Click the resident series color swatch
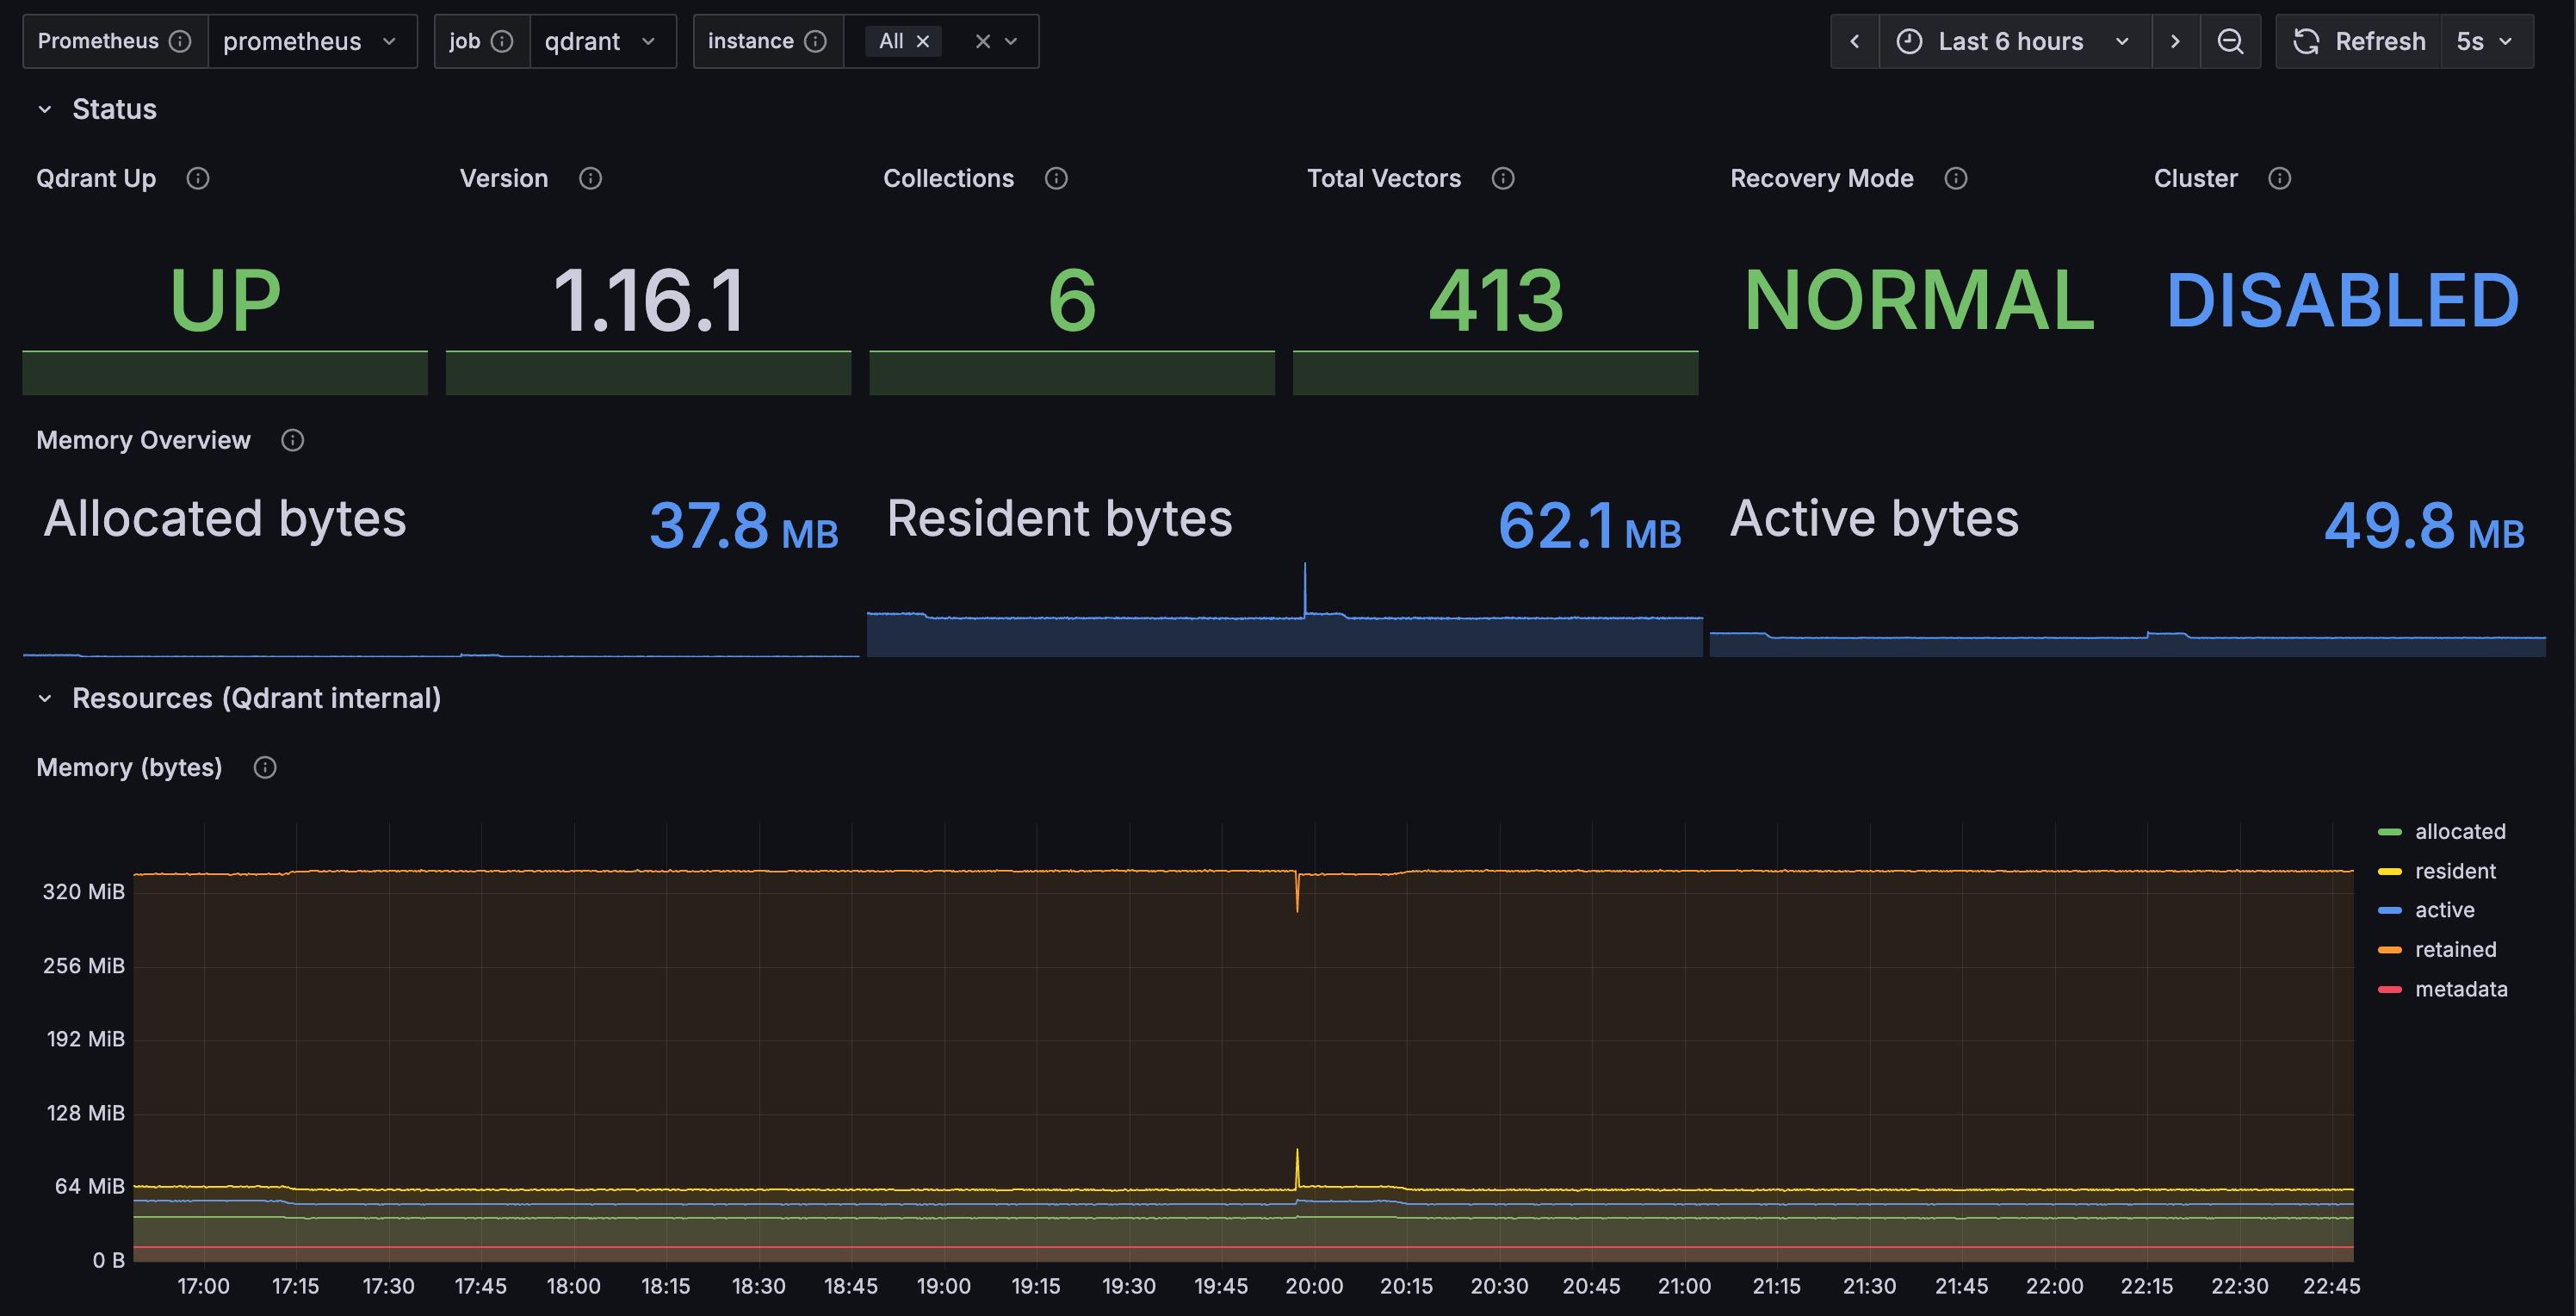Screen dimensions: 2576x1316 click(x=2389, y=871)
